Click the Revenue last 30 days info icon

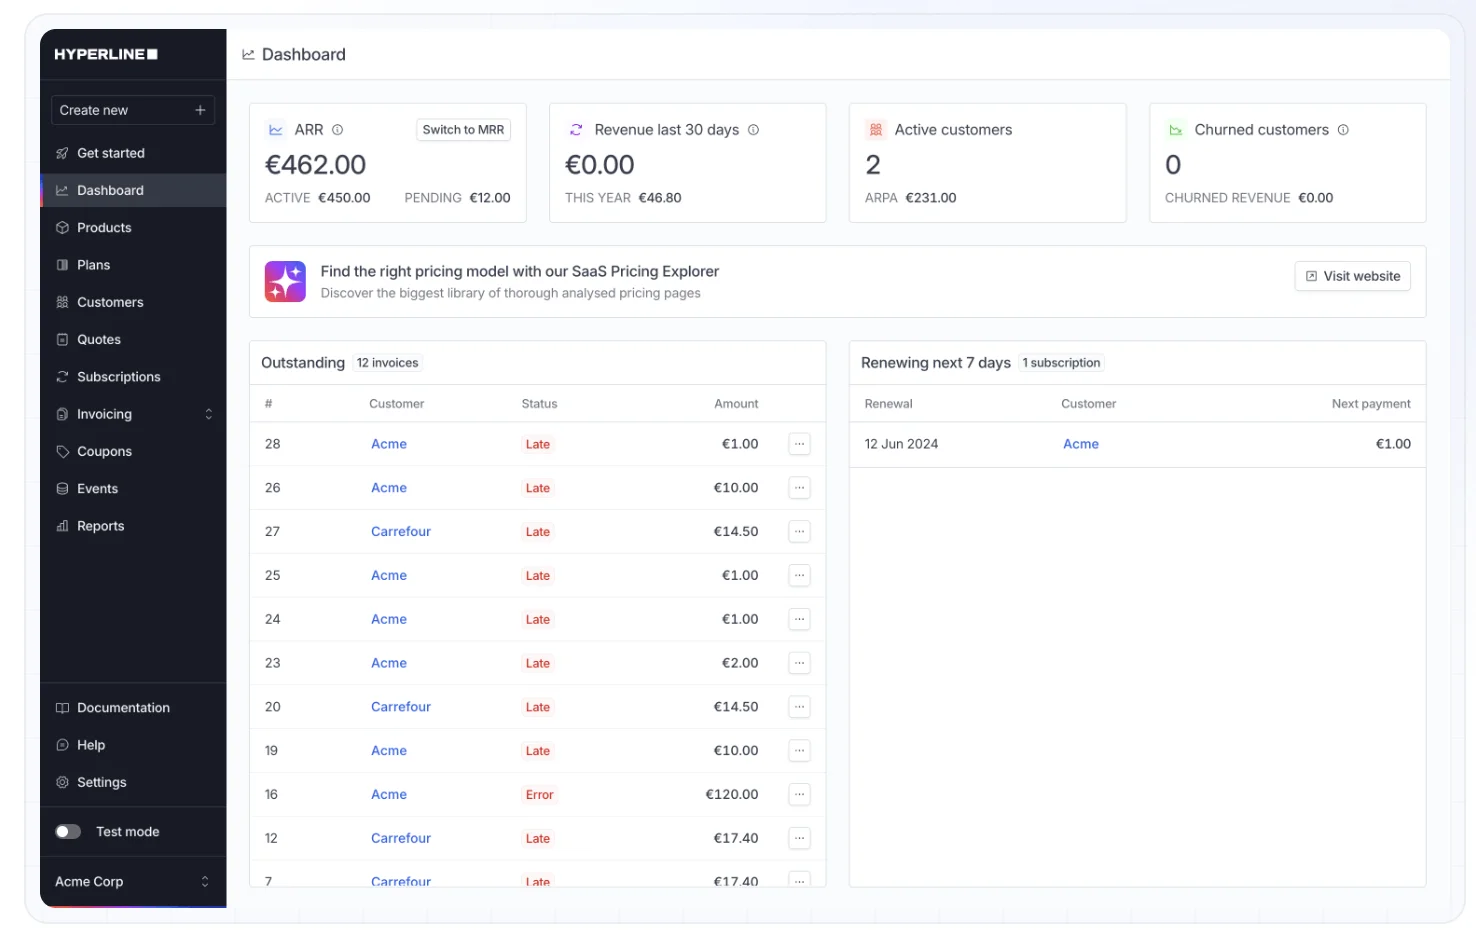pyautogui.click(x=753, y=130)
